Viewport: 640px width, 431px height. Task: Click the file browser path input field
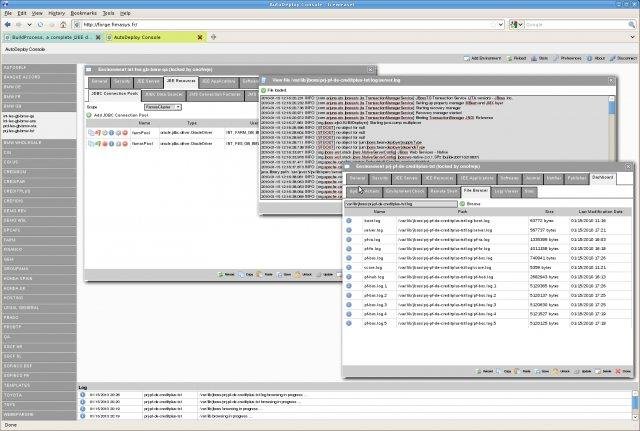[401, 203]
